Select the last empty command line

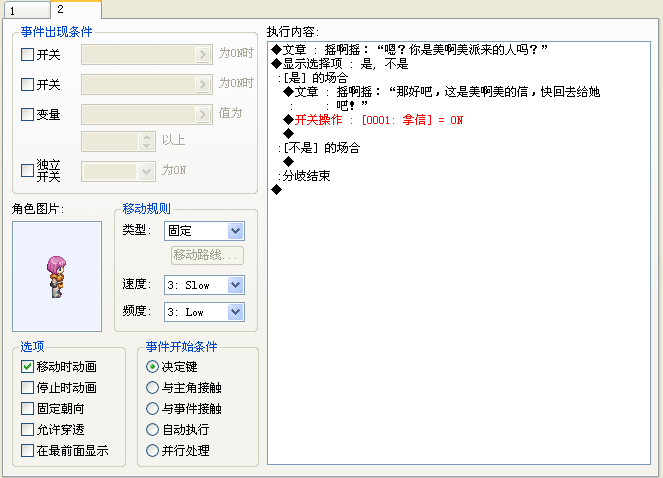click(x=459, y=190)
